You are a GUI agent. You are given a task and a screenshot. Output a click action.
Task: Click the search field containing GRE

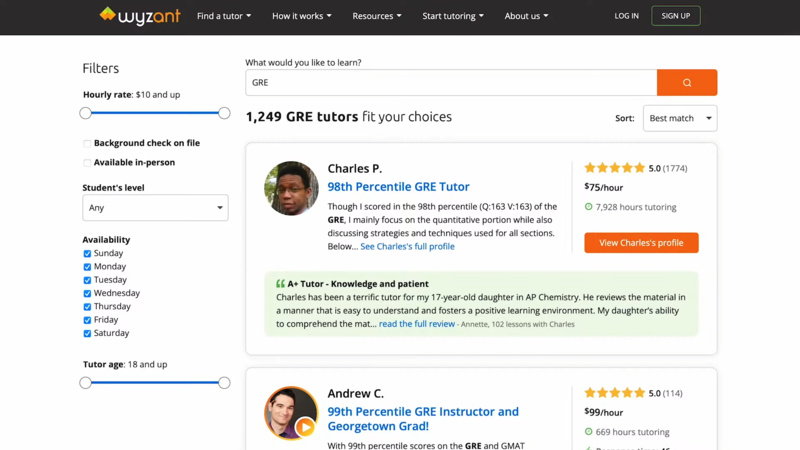pos(451,83)
